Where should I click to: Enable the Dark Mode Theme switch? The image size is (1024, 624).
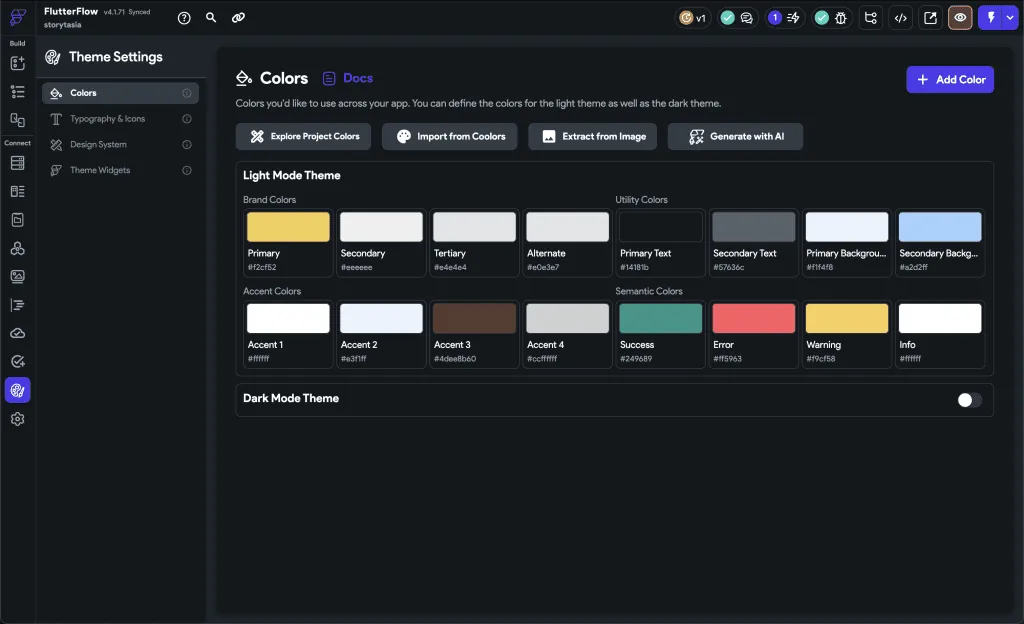point(969,400)
